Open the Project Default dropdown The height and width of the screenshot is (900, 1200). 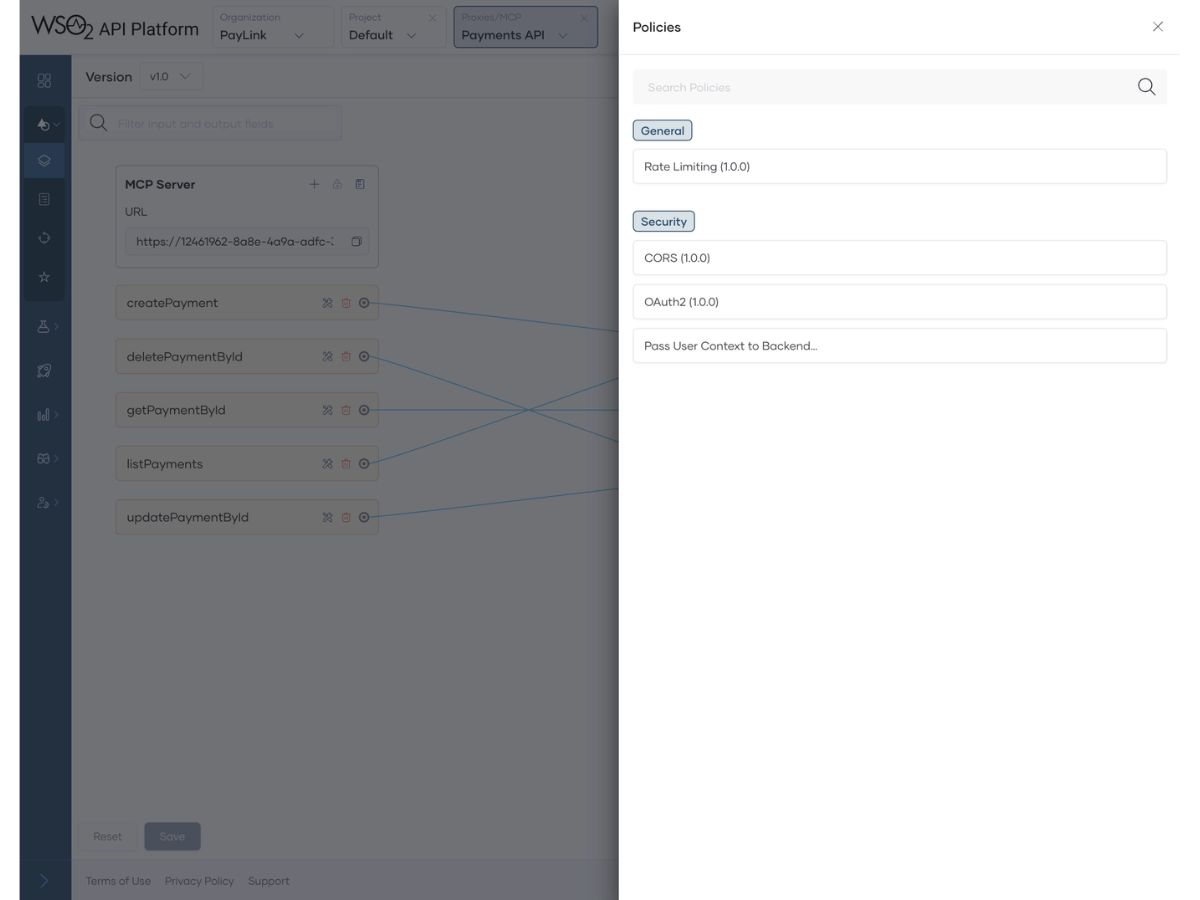(393, 27)
